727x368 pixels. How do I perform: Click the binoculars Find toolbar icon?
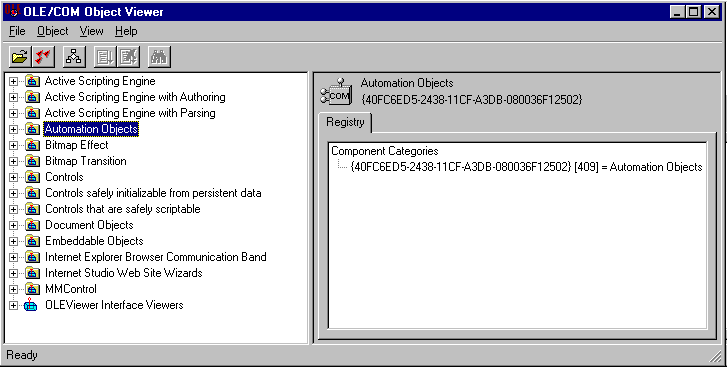(159, 57)
